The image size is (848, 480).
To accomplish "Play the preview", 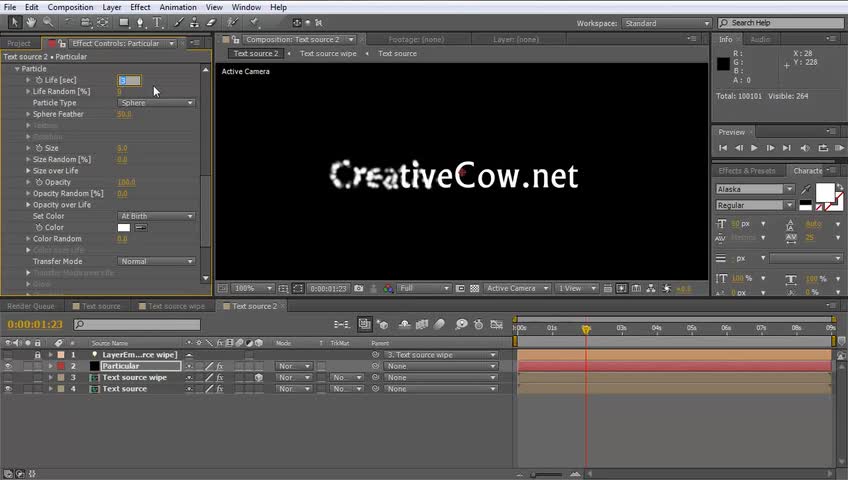I will (x=754, y=148).
